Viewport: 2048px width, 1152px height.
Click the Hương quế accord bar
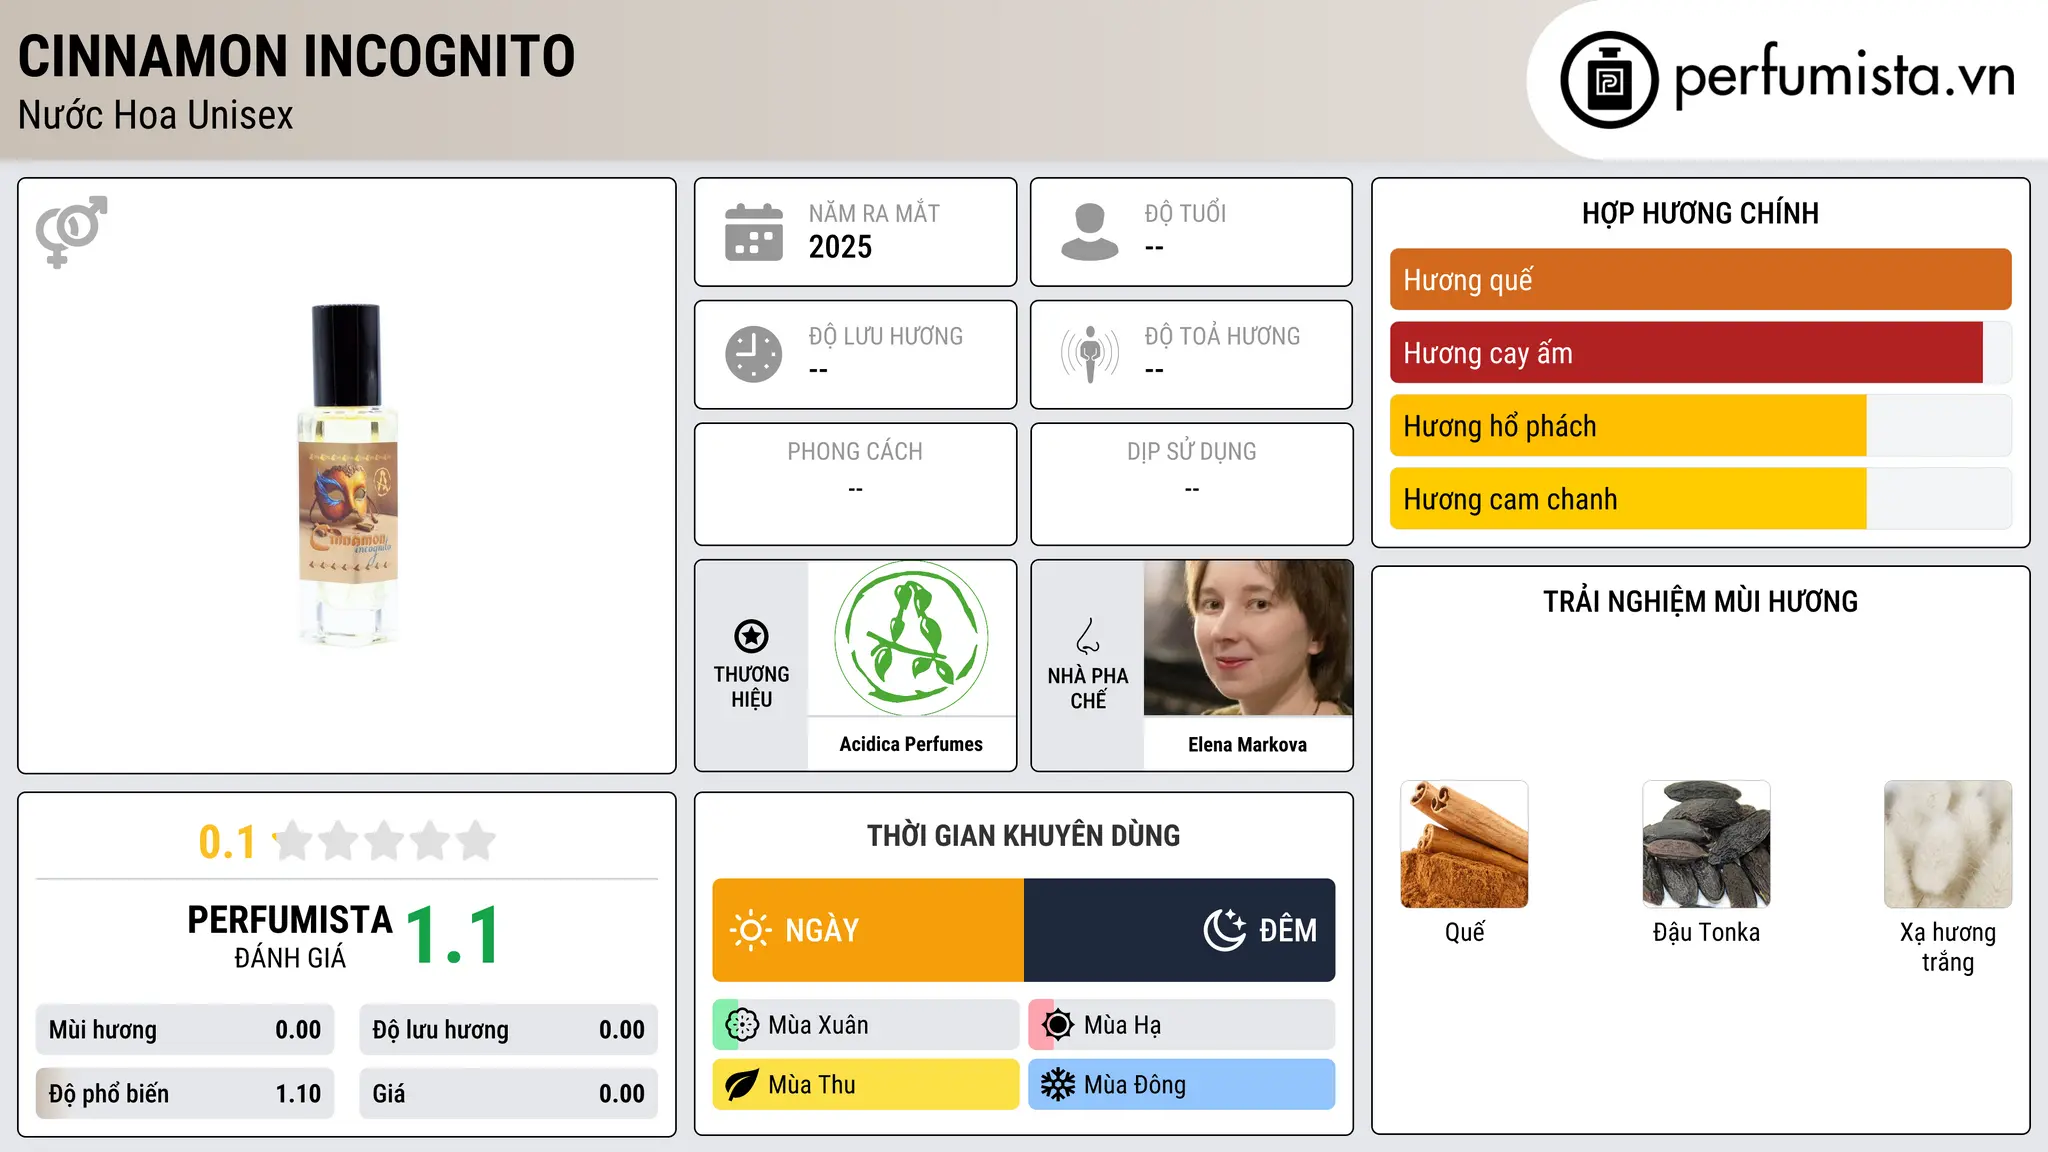click(1700, 280)
